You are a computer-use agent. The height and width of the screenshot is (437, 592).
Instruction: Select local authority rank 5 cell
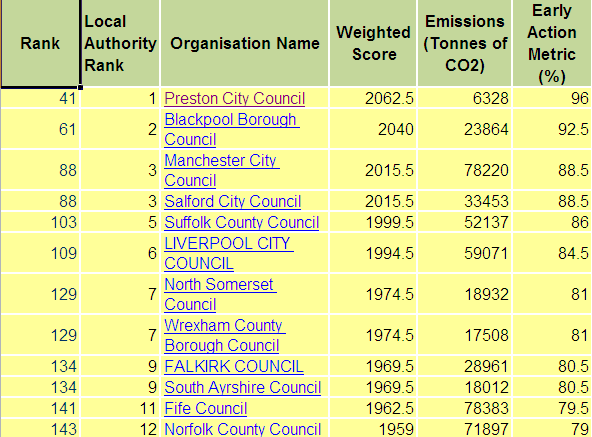pos(120,222)
